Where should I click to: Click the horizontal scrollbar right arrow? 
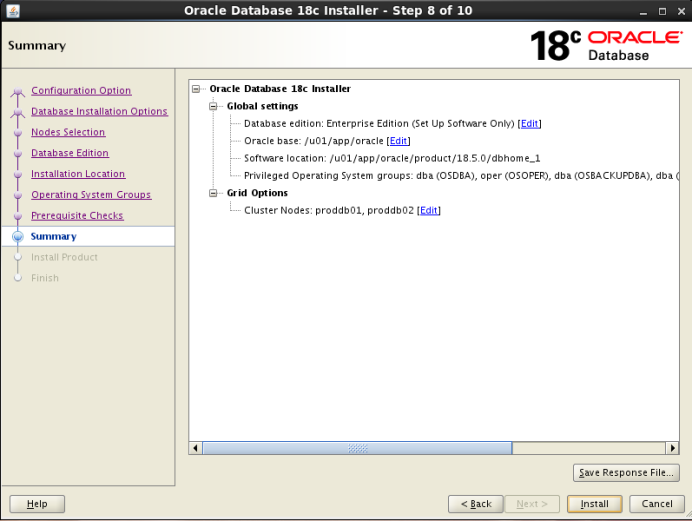(x=672, y=448)
